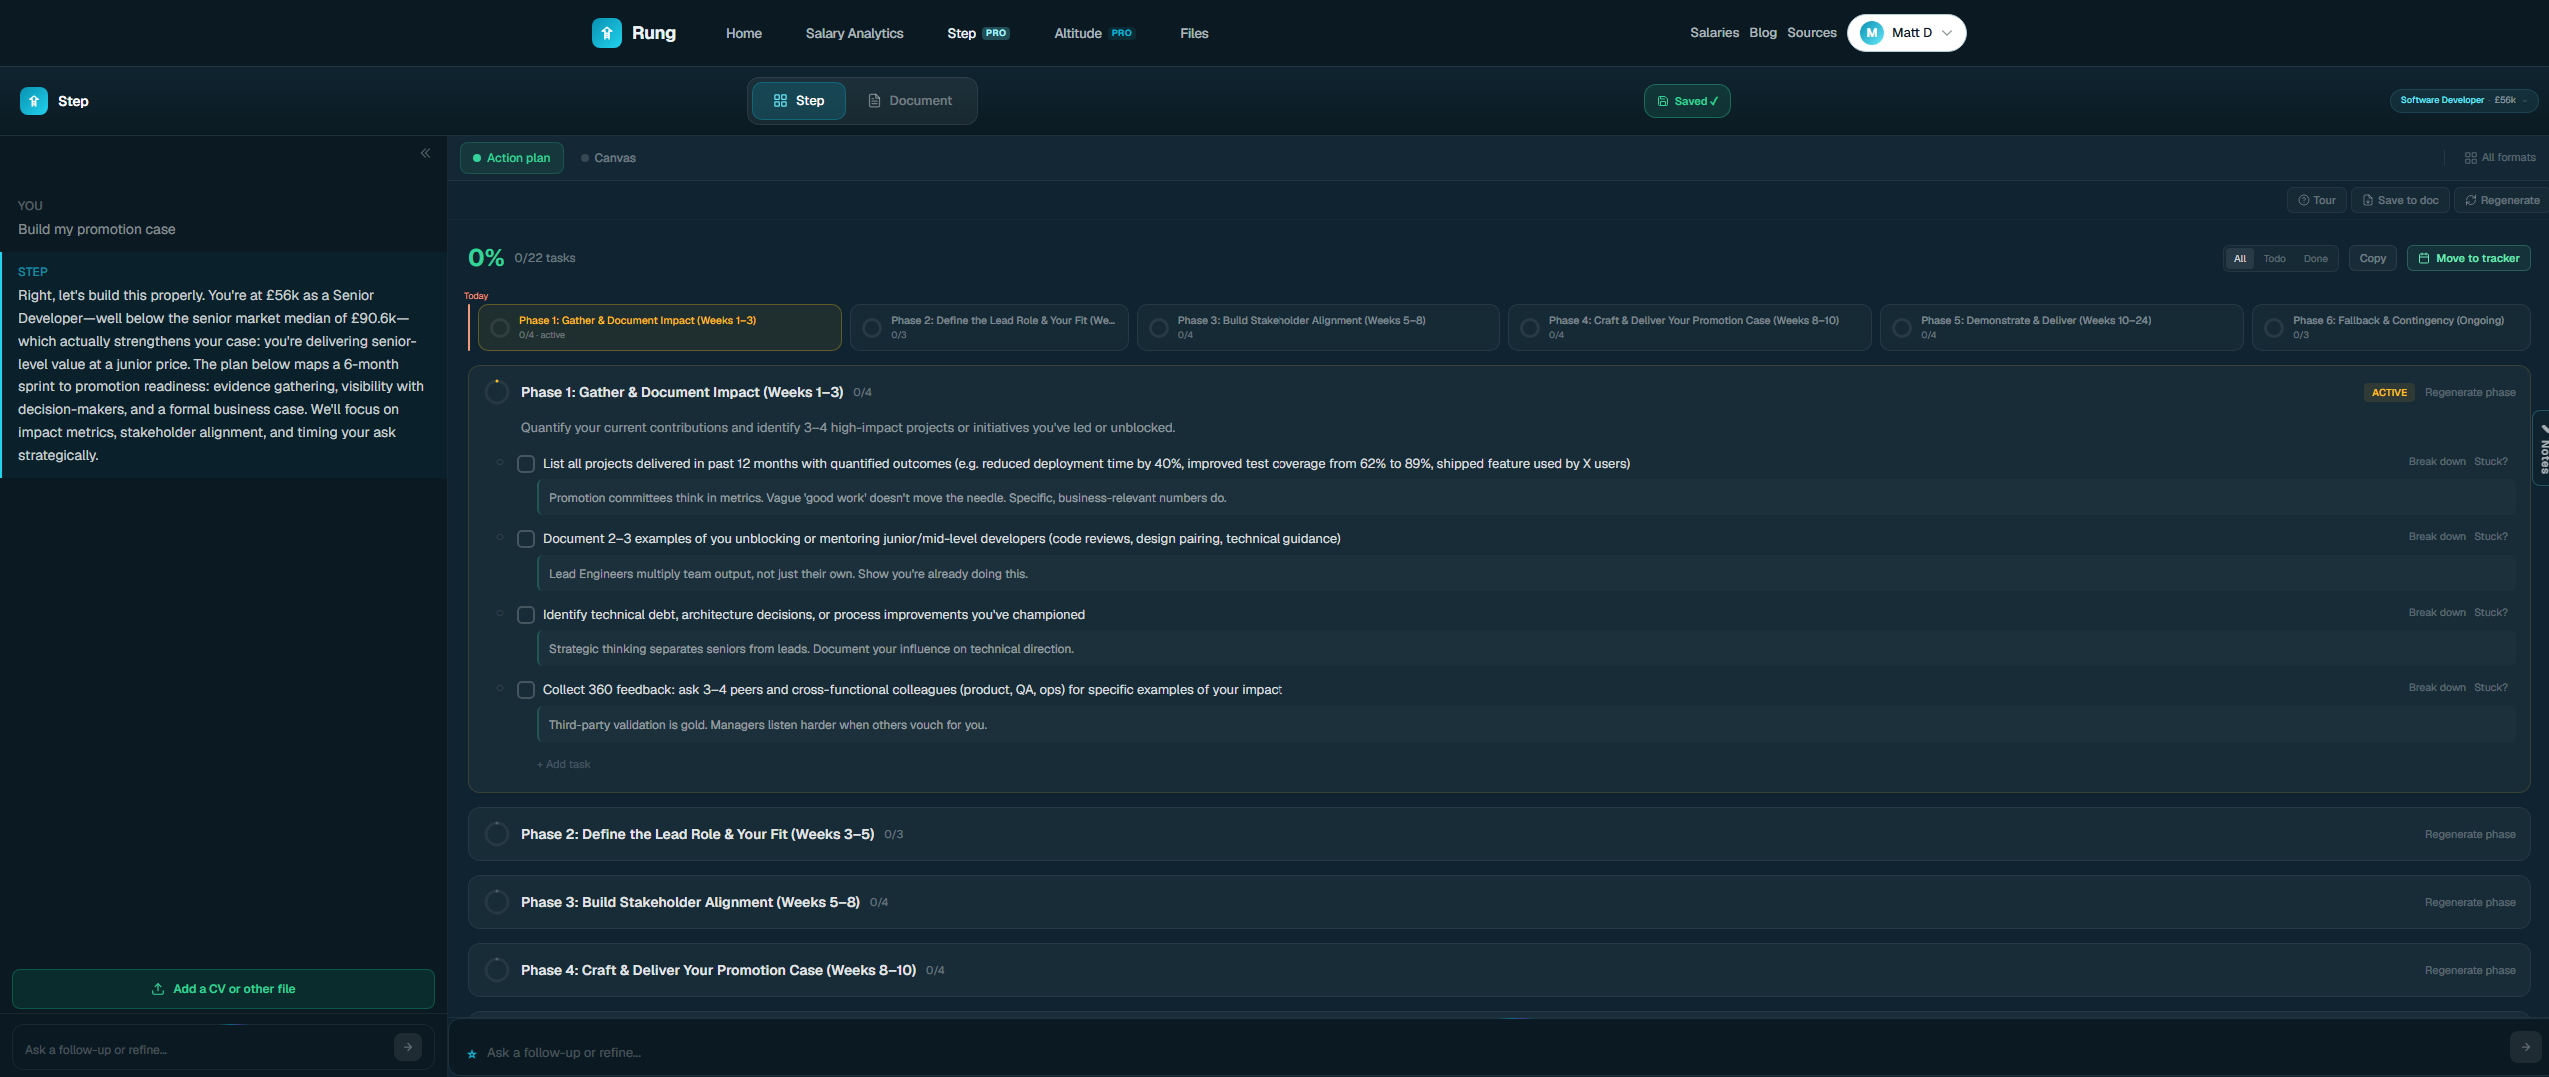2549x1077 pixels.
Task: Tick the 'Document 2–3 examples' task checkbox
Action: (526, 539)
